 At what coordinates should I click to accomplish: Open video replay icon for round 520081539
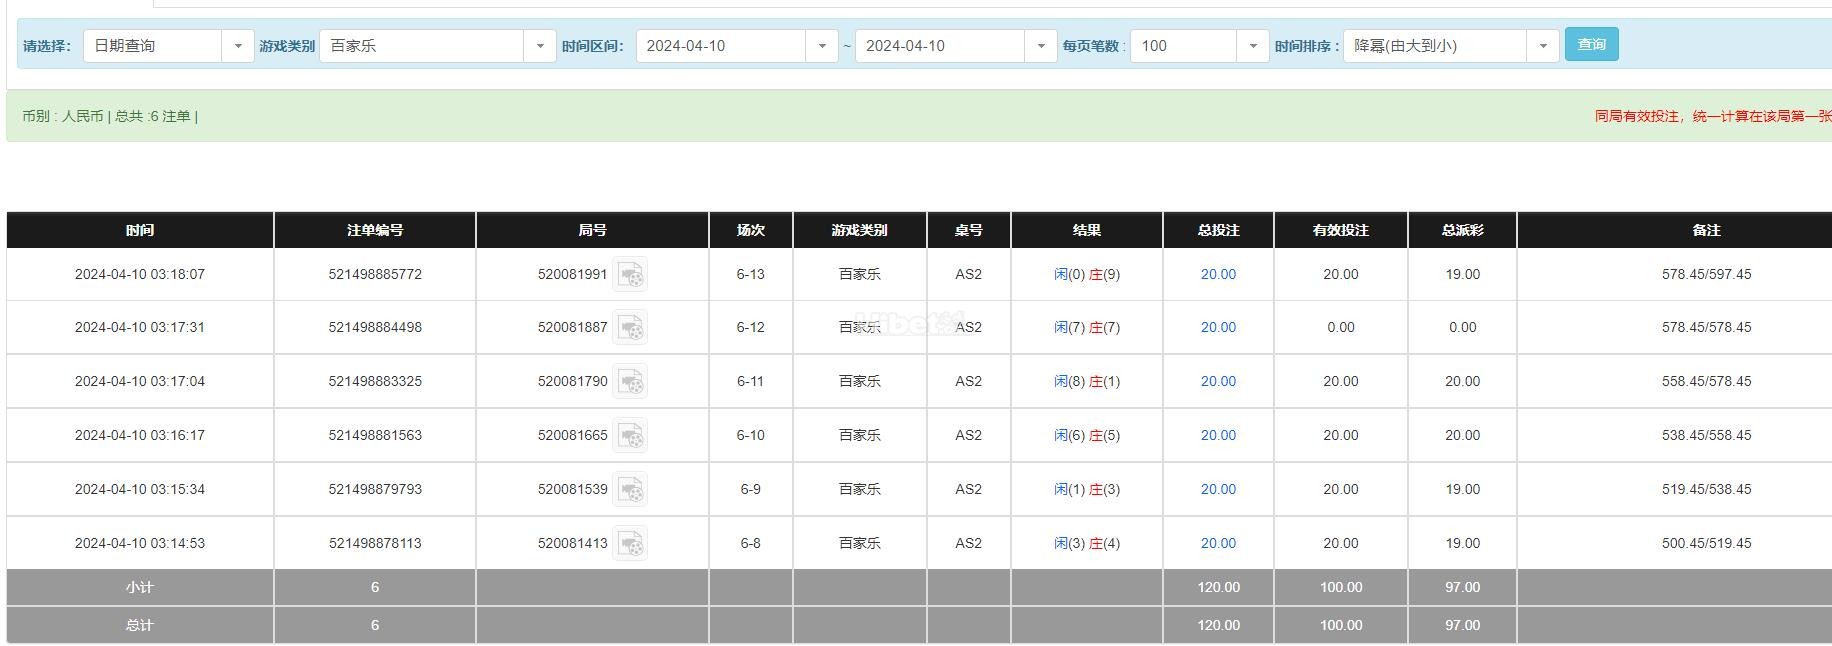[630, 489]
